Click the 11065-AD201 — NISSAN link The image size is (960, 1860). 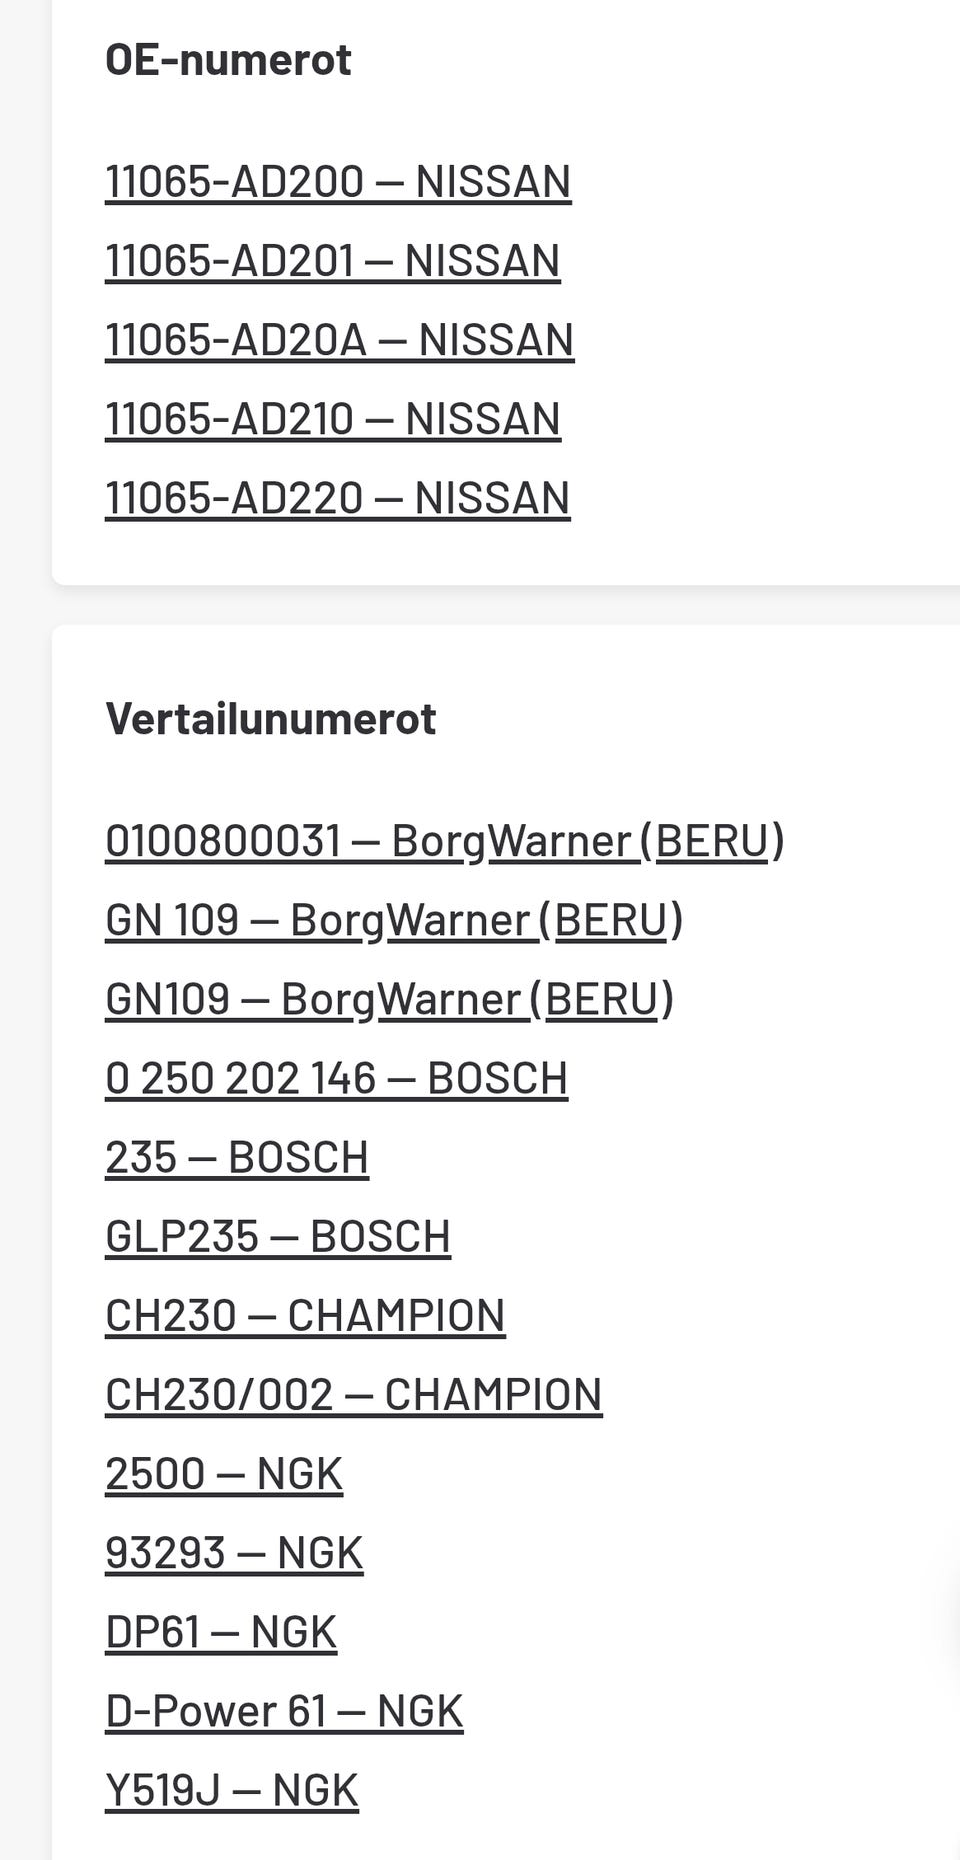pos(332,261)
